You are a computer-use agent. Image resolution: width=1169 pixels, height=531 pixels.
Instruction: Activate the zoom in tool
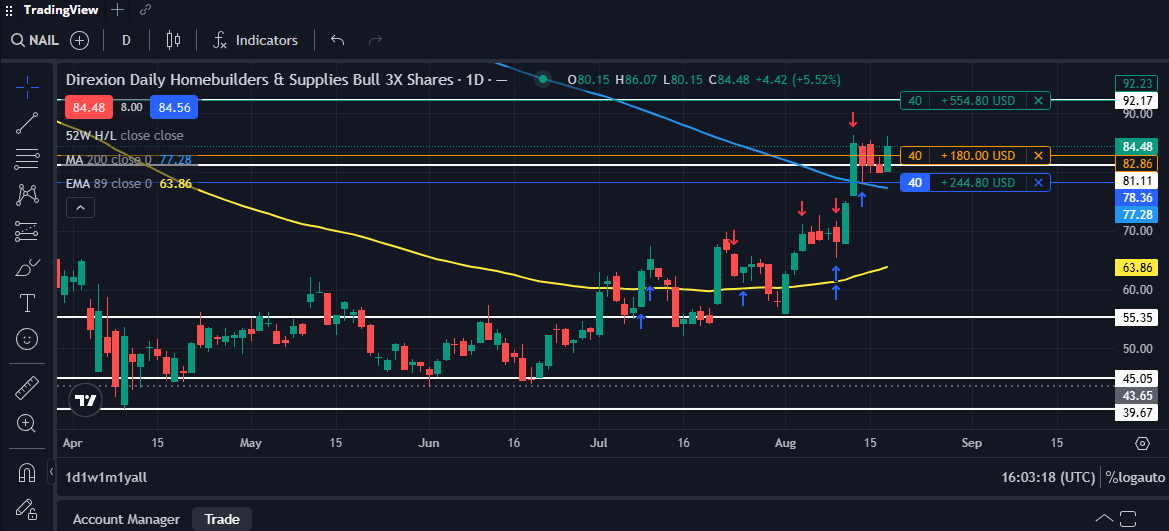28,424
